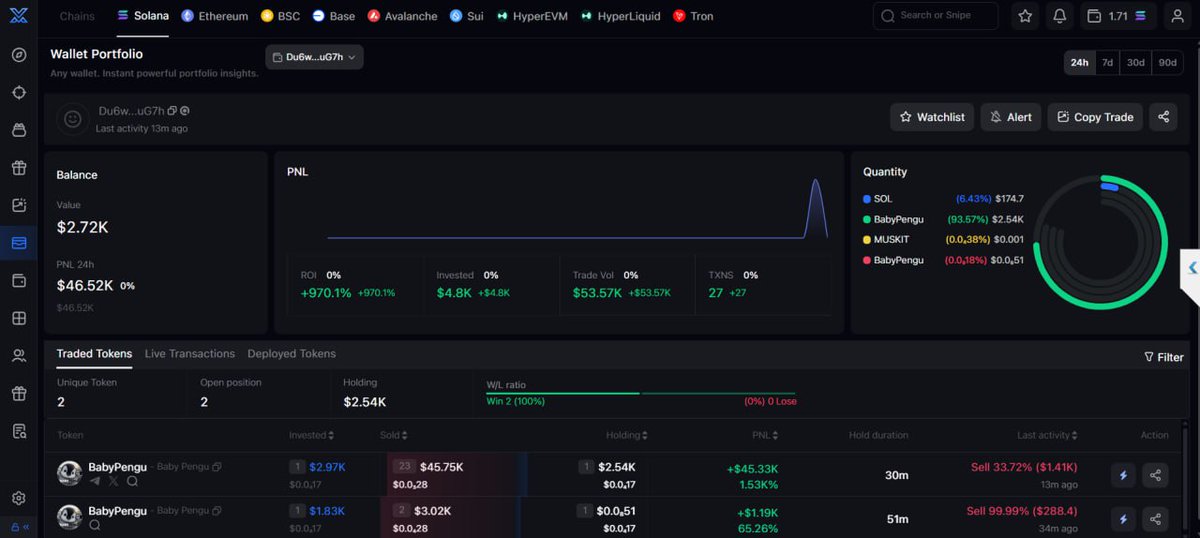Open the crosshair sniper icon in sidebar
Image resolution: width=1200 pixels, height=538 pixels.
click(19, 92)
